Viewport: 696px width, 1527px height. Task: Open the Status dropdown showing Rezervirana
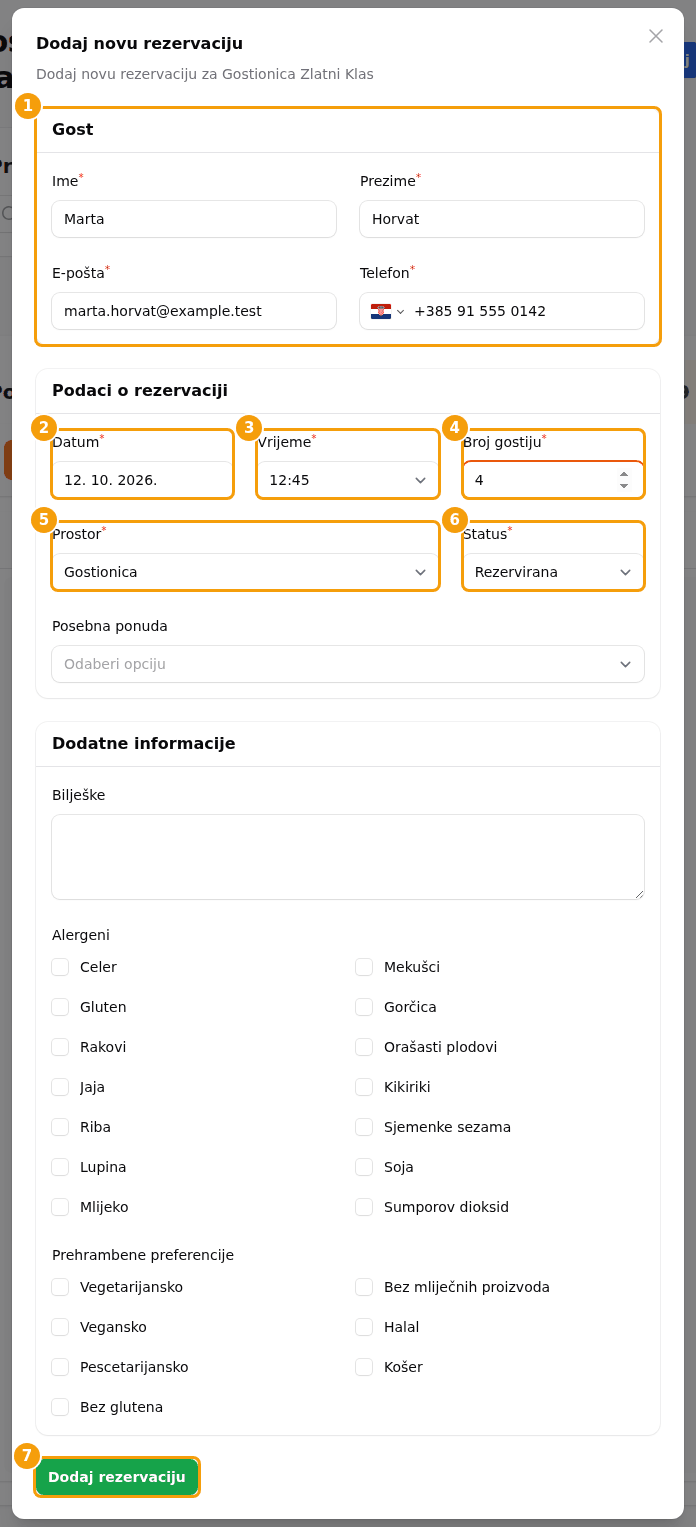point(553,572)
